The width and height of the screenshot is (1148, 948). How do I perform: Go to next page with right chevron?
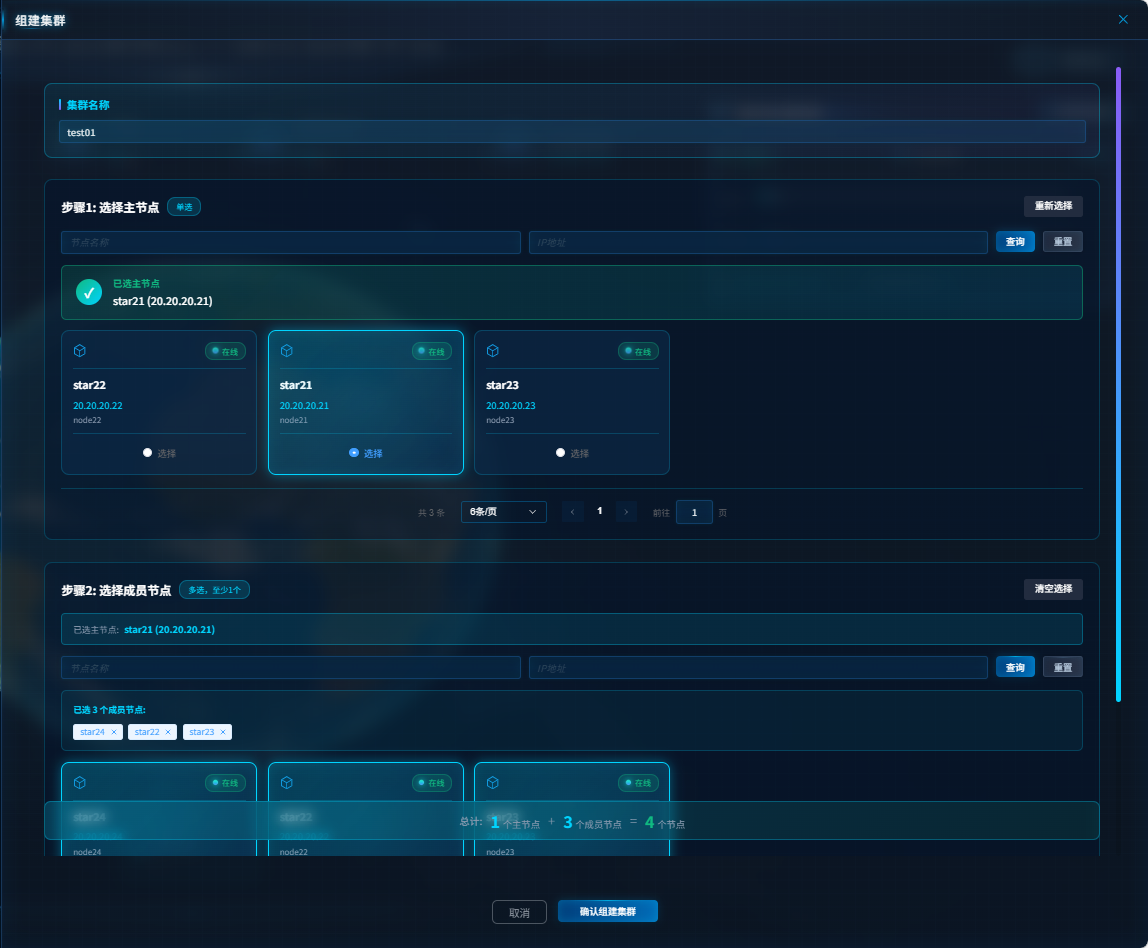(626, 512)
